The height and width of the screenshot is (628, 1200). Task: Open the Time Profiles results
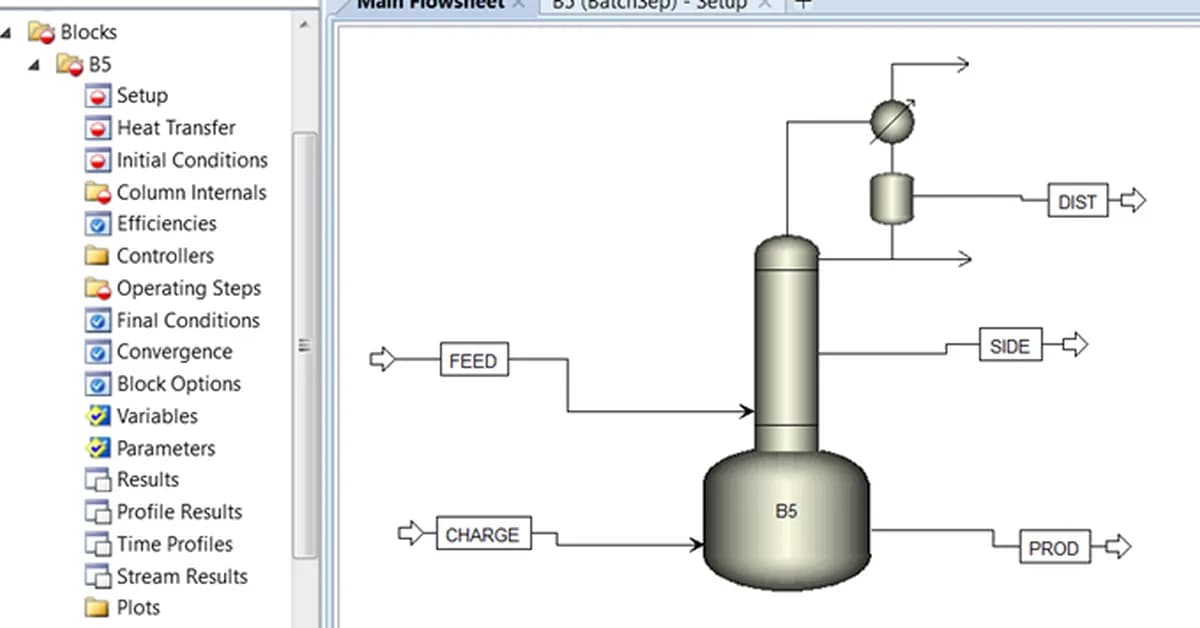pyautogui.click(x=176, y=543)
